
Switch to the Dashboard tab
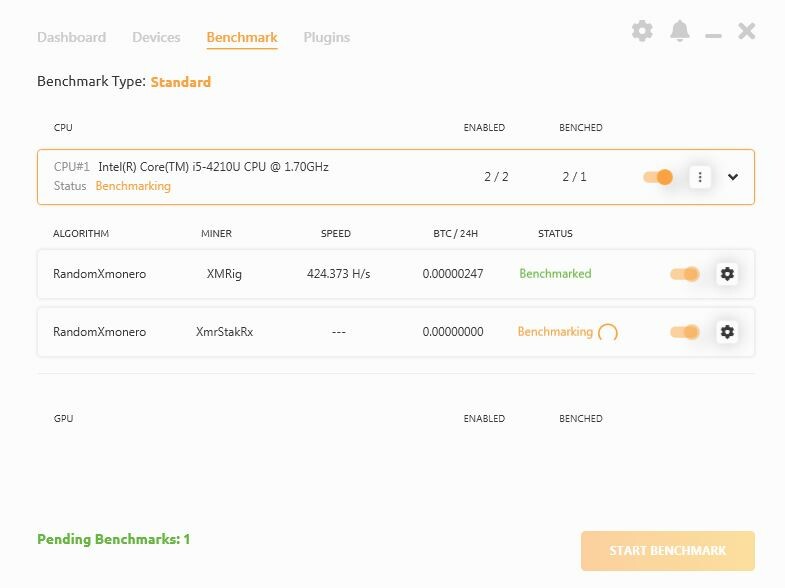(71, 37)
